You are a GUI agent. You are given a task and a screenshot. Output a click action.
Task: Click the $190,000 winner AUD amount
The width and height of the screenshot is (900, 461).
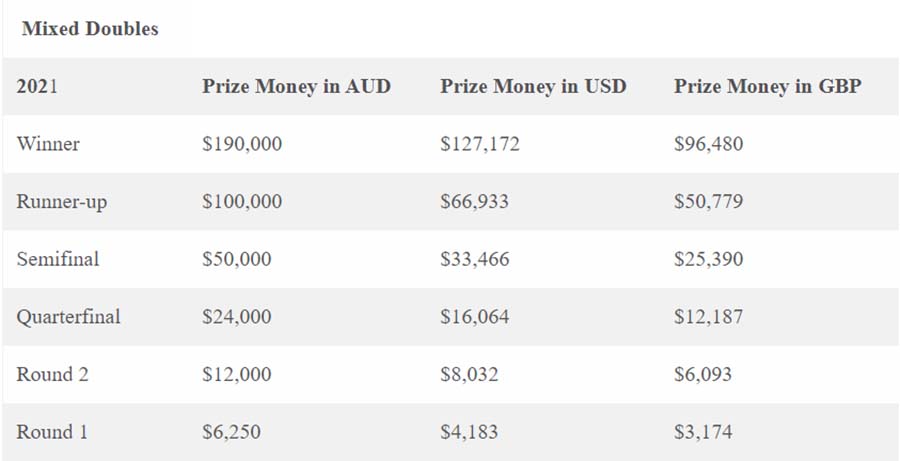pyautogui.click(x=242, y=144)
